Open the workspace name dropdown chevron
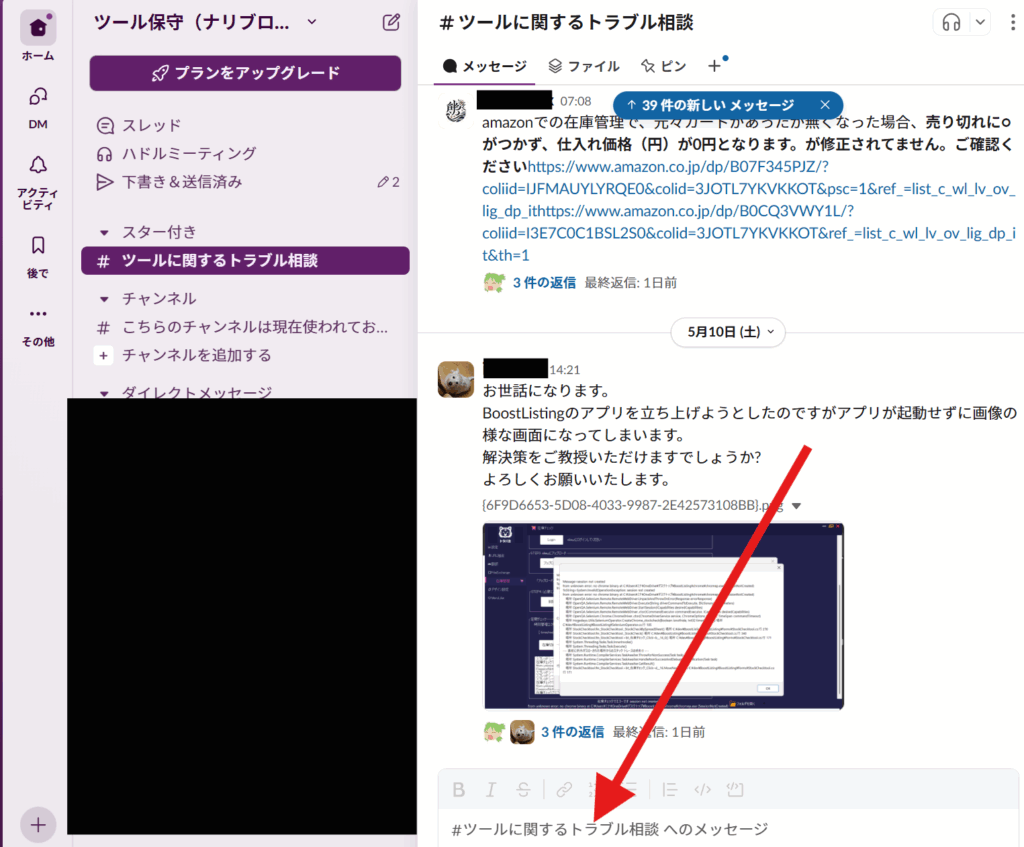The image size is (1024, 847). [312, 22]
